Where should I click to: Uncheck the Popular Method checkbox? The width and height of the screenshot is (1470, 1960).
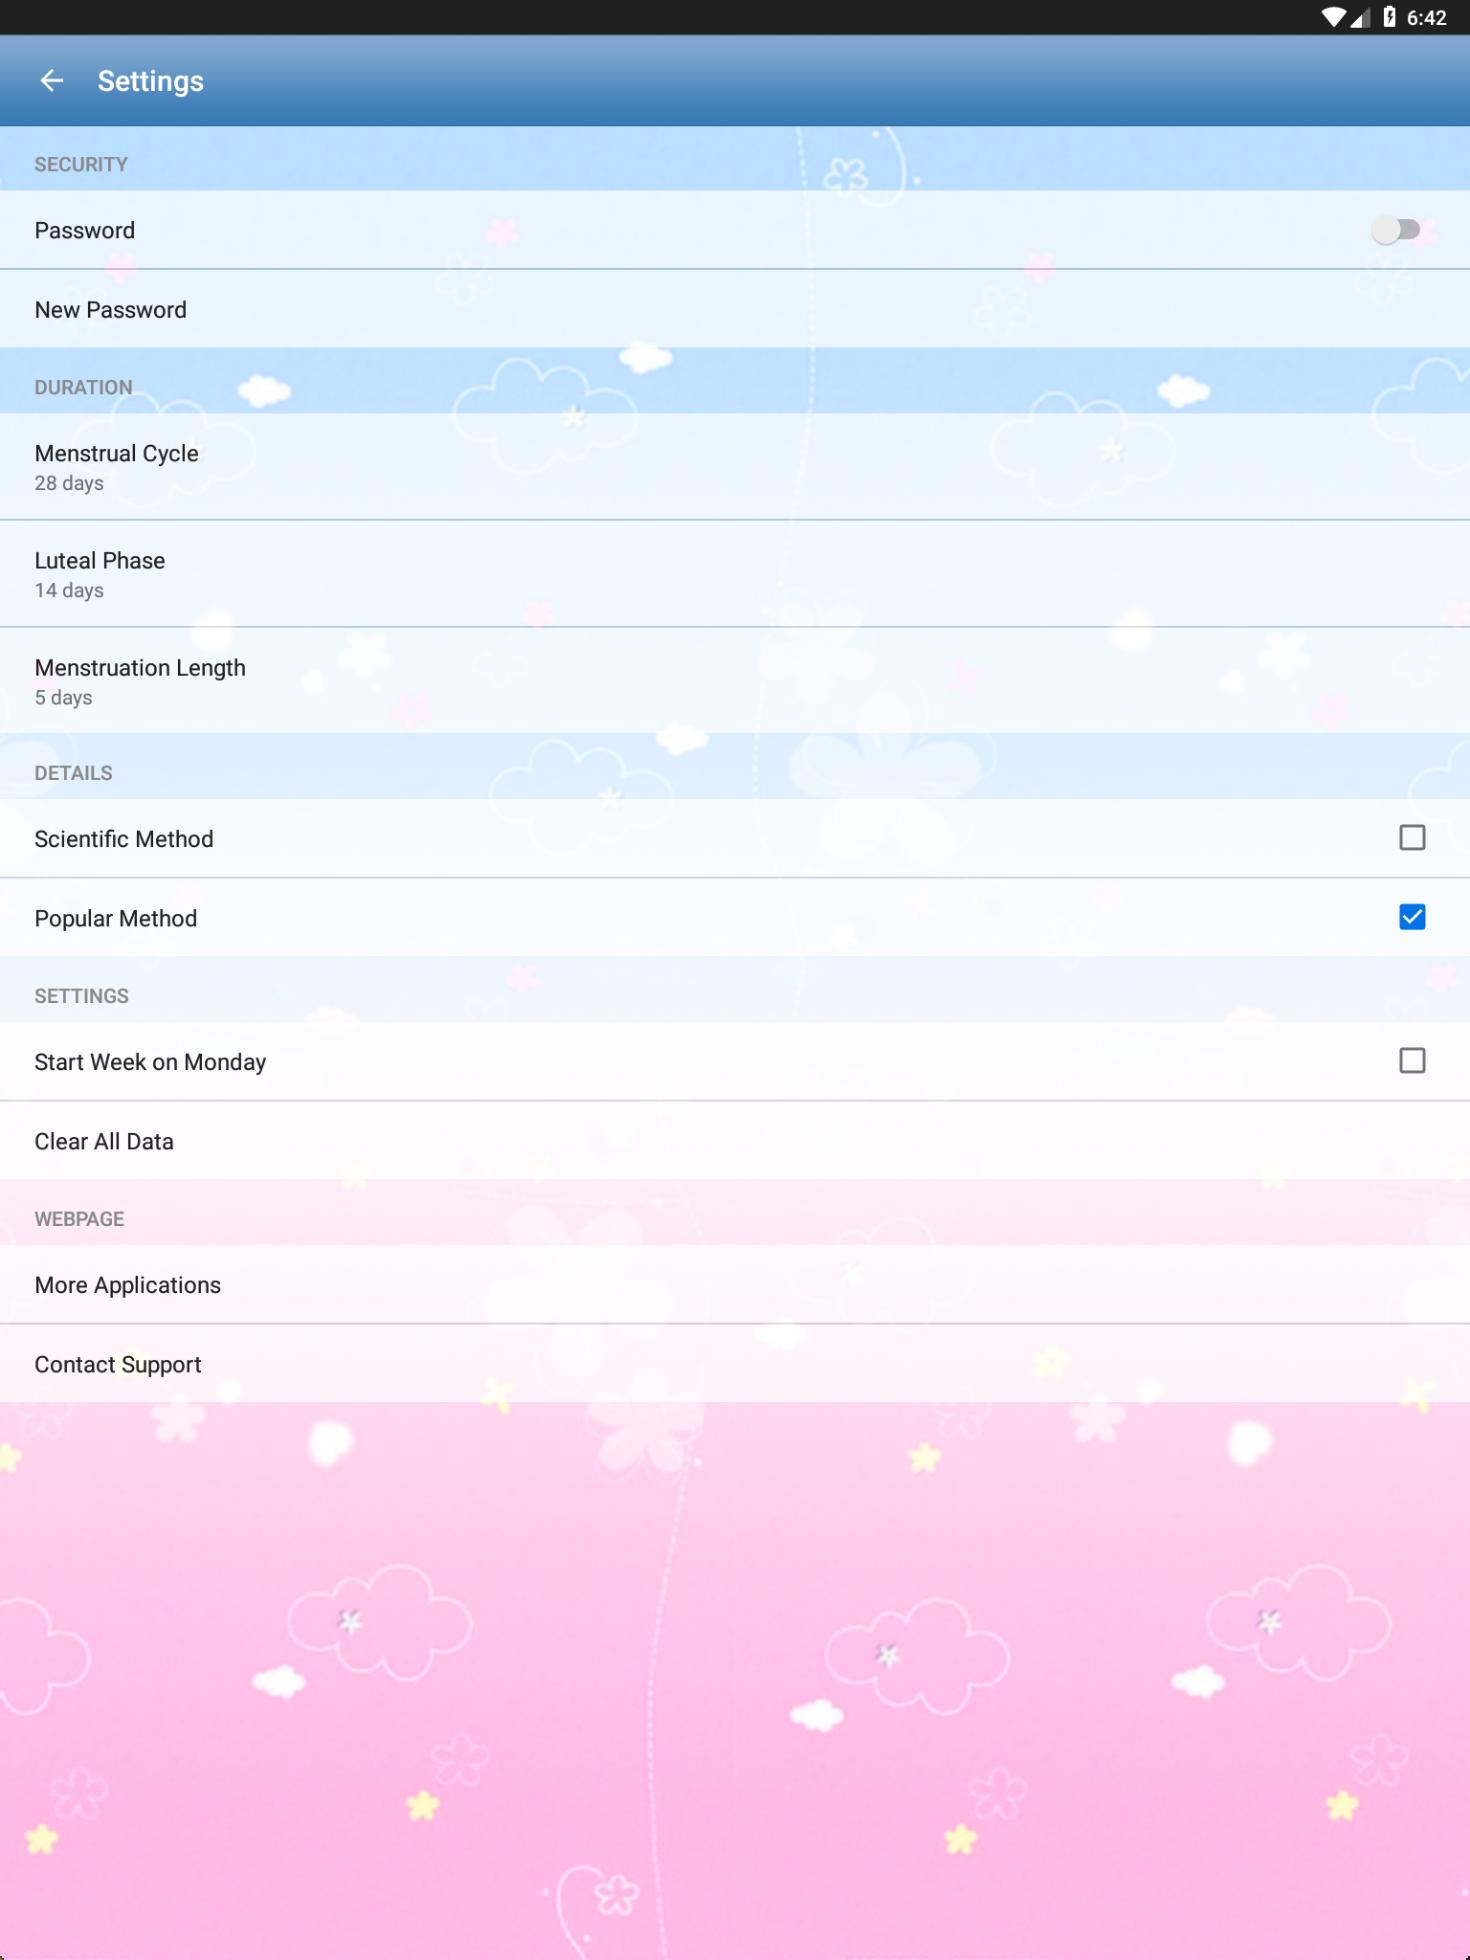[1412, 917]
